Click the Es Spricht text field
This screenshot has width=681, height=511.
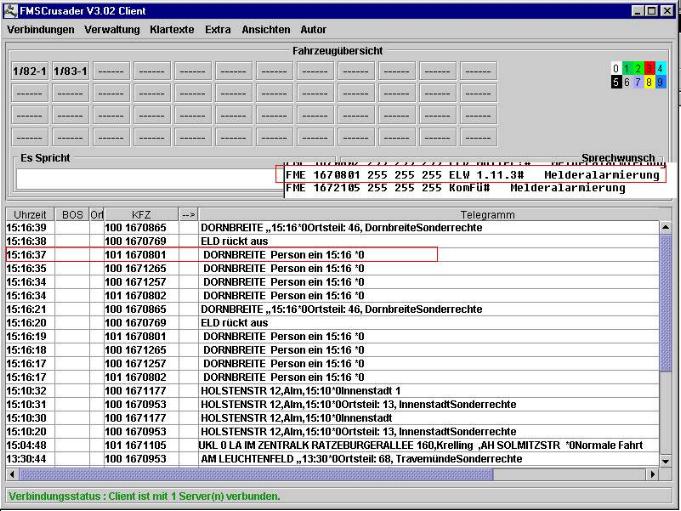[x=150, y=178]
